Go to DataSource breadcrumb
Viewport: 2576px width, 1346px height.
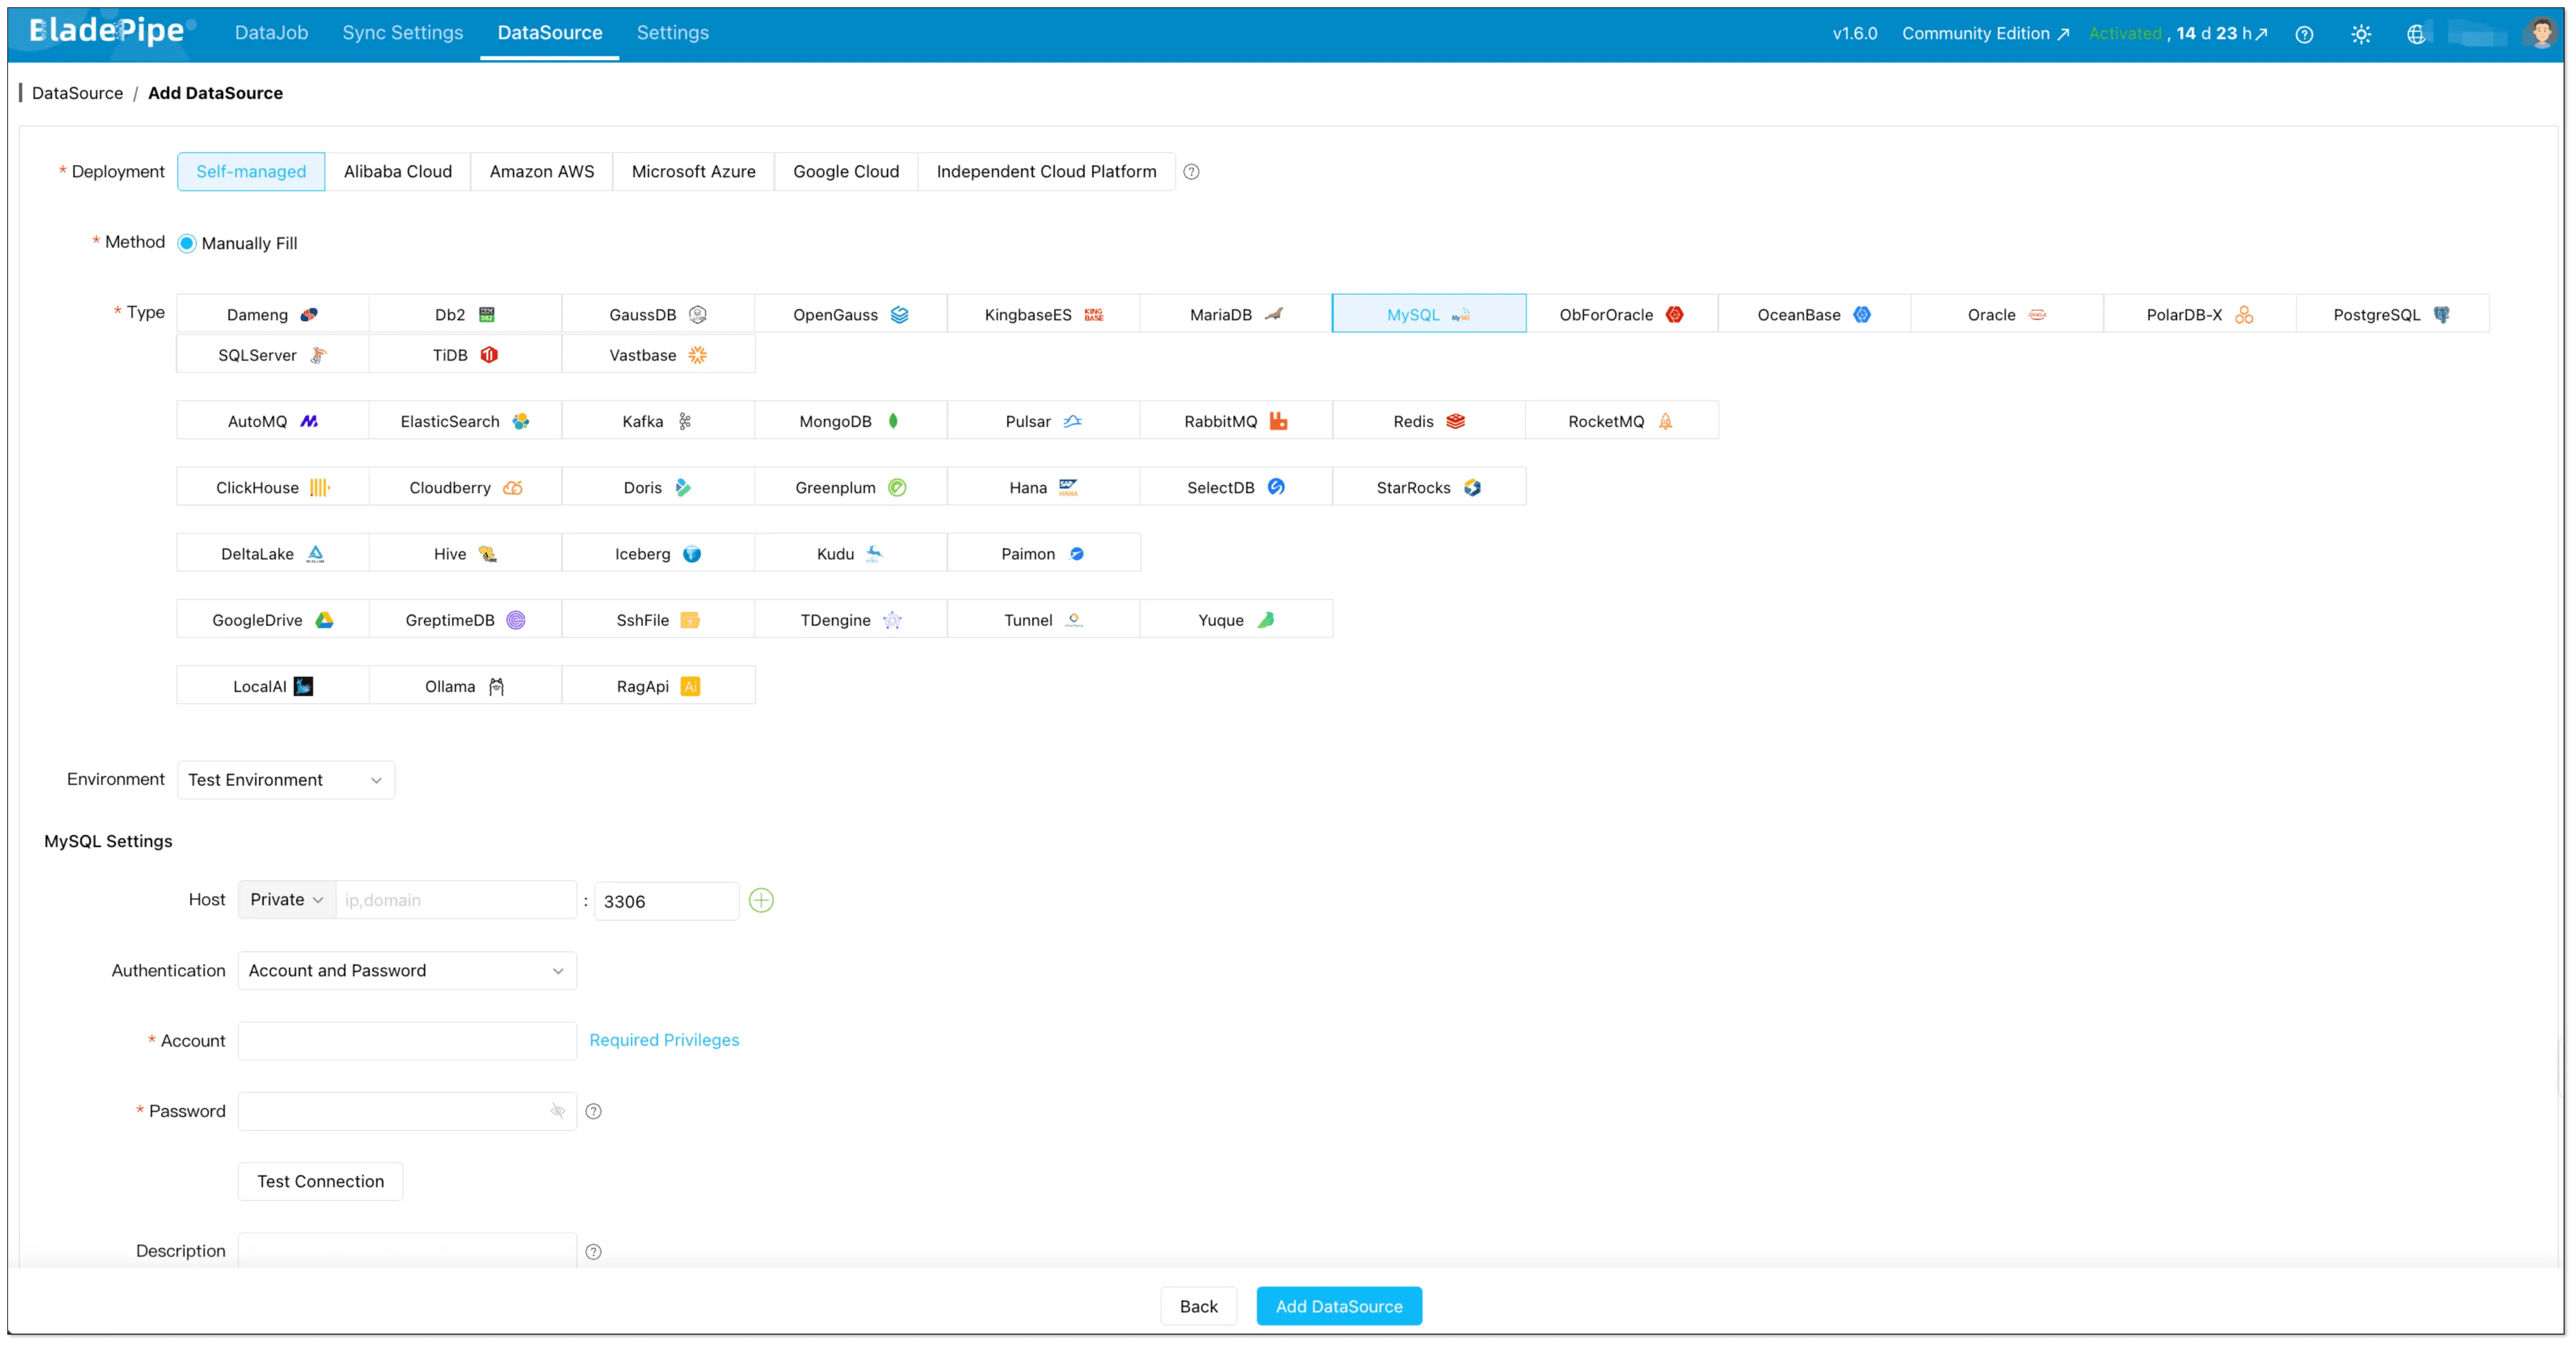click(x=77, y=93)
